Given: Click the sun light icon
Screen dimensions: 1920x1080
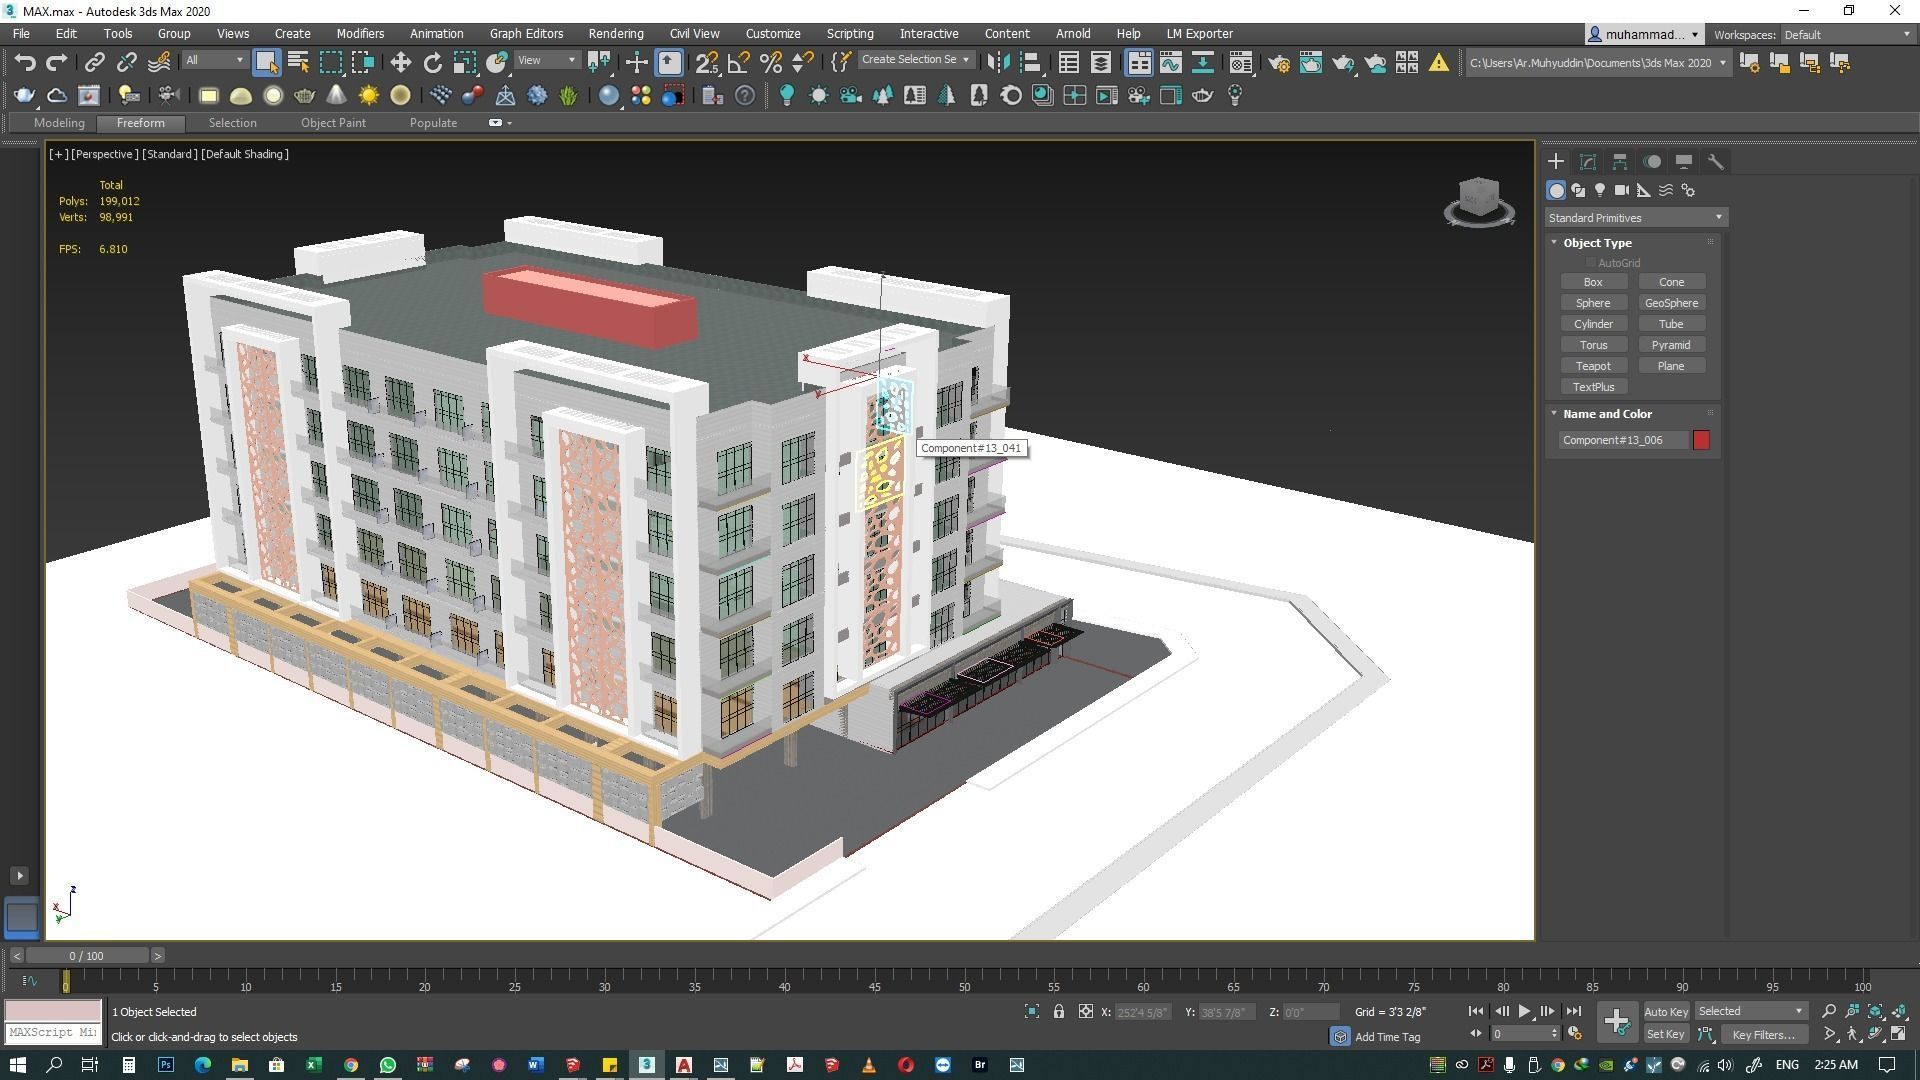Looking at the screenshot, I should [368, 95].
